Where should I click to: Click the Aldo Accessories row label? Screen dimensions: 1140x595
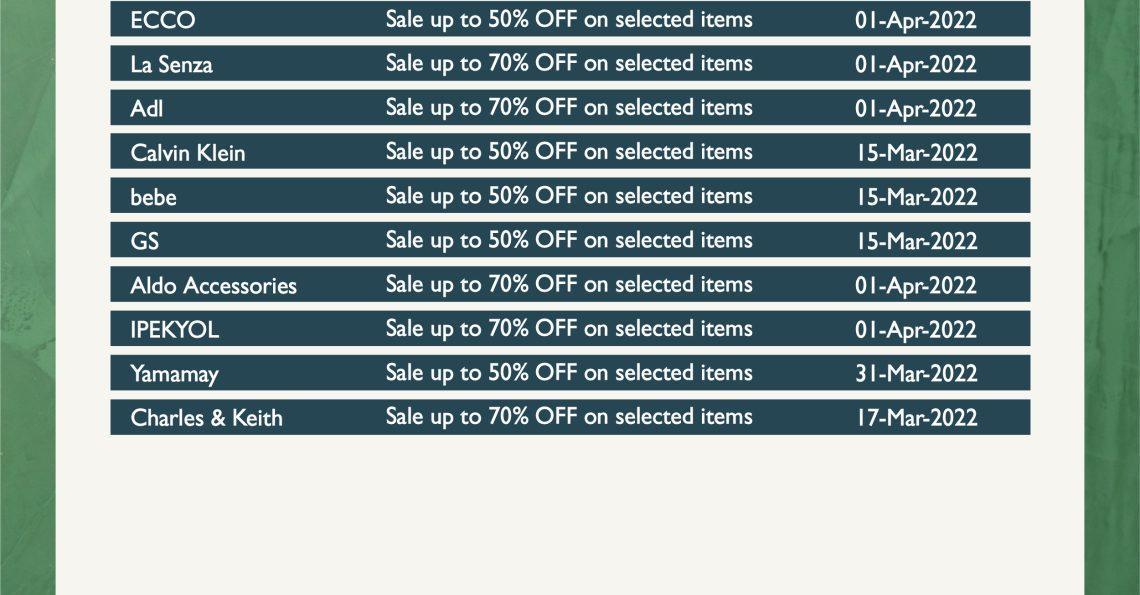(213, 285)
